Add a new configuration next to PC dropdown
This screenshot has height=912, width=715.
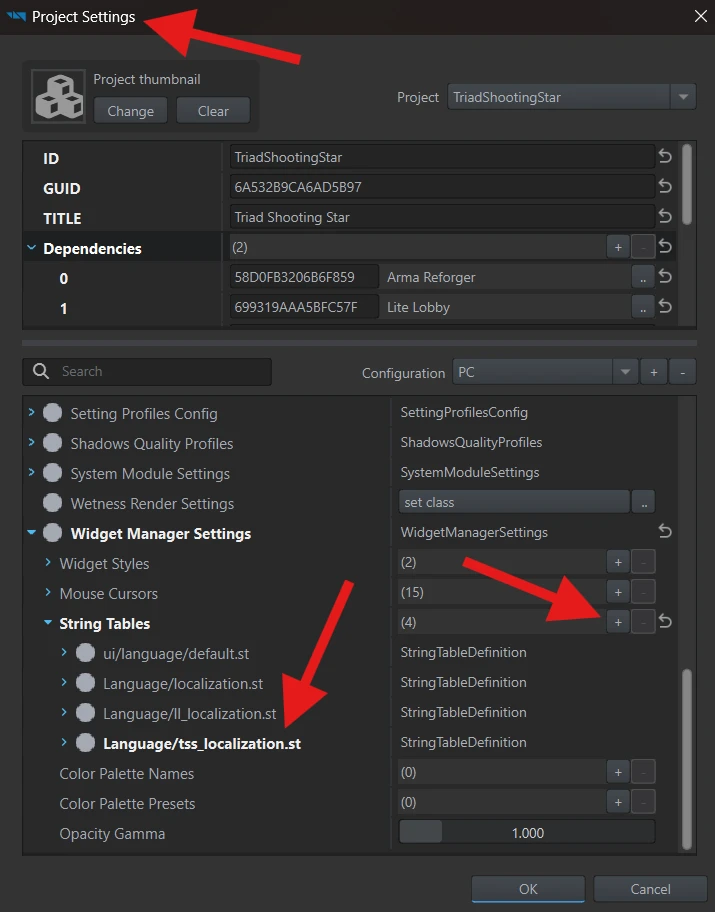point(653,372)
